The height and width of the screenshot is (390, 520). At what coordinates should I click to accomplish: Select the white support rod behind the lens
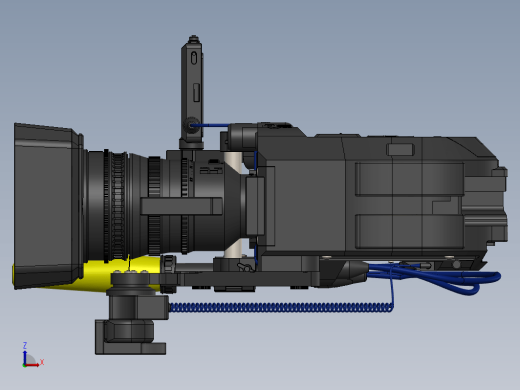click(x=232, y=204)
